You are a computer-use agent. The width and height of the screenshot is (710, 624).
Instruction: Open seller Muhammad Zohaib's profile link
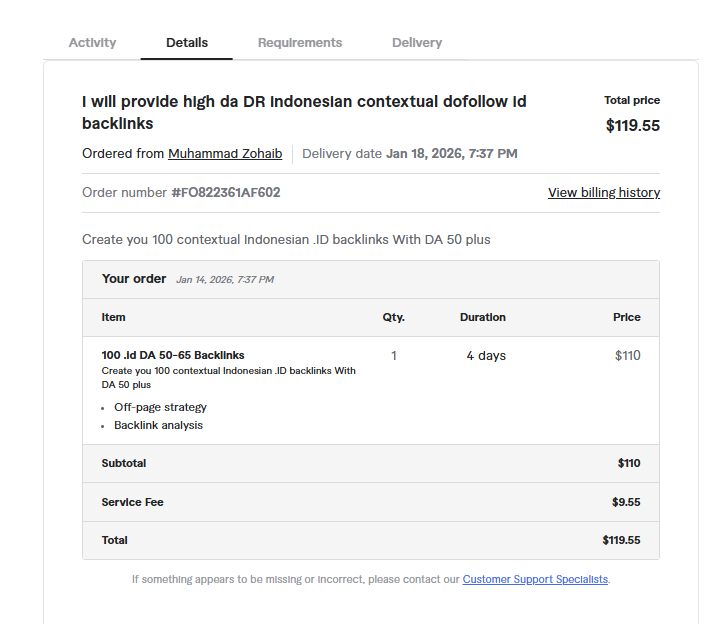(225, 154)
